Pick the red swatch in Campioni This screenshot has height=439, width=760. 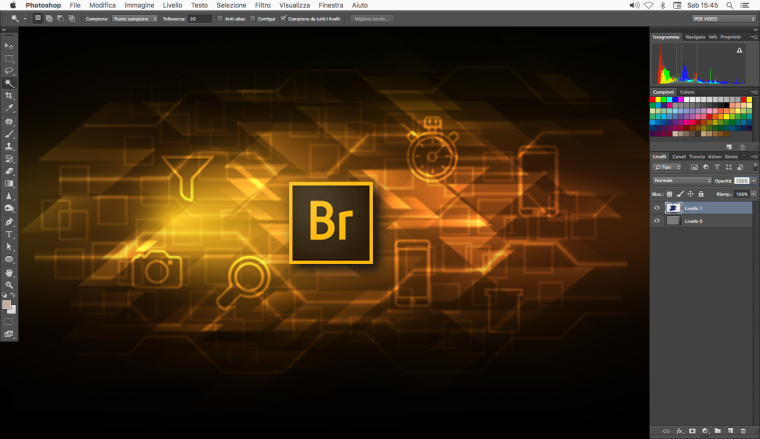(x=652, y=99)
